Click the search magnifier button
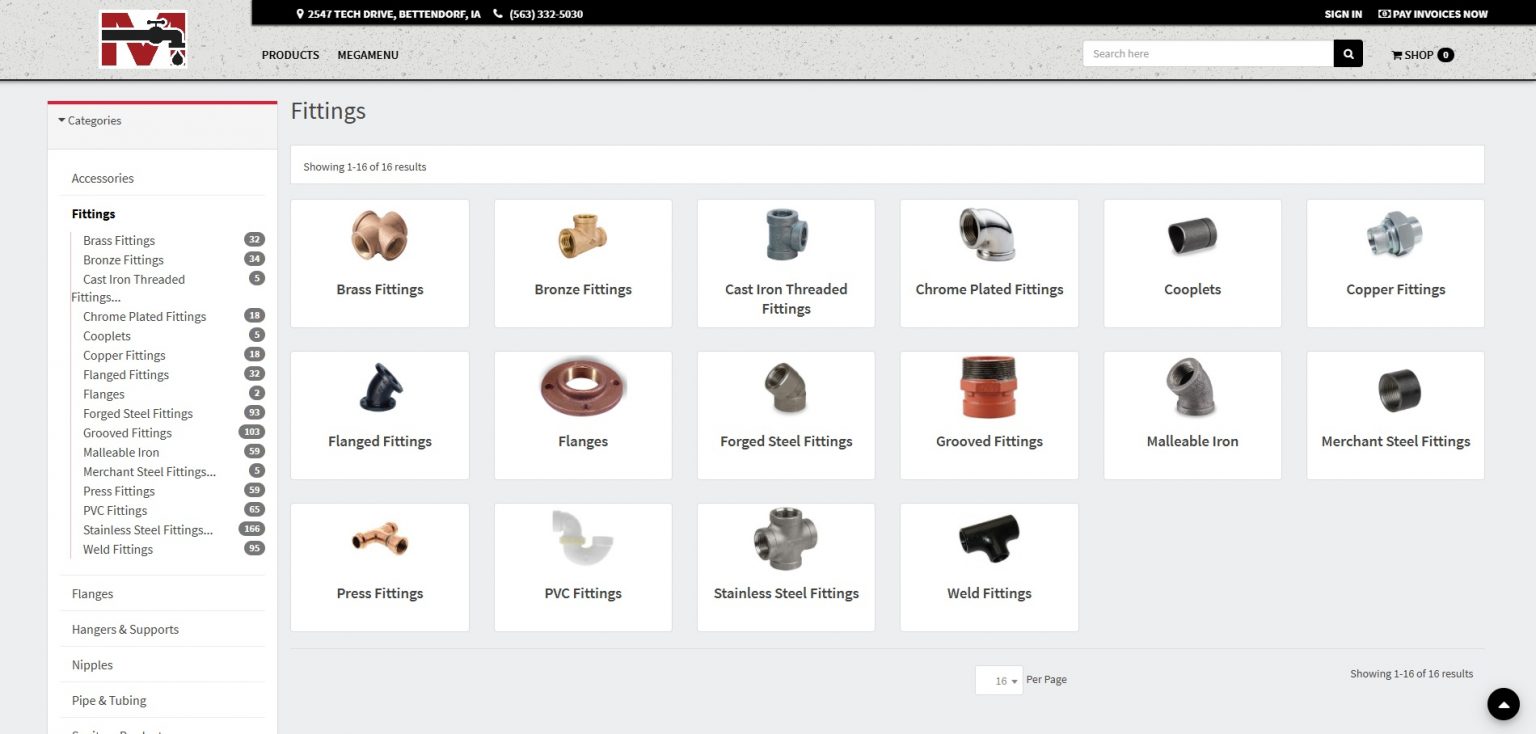1536x734 pixels. click(1348, 54)
